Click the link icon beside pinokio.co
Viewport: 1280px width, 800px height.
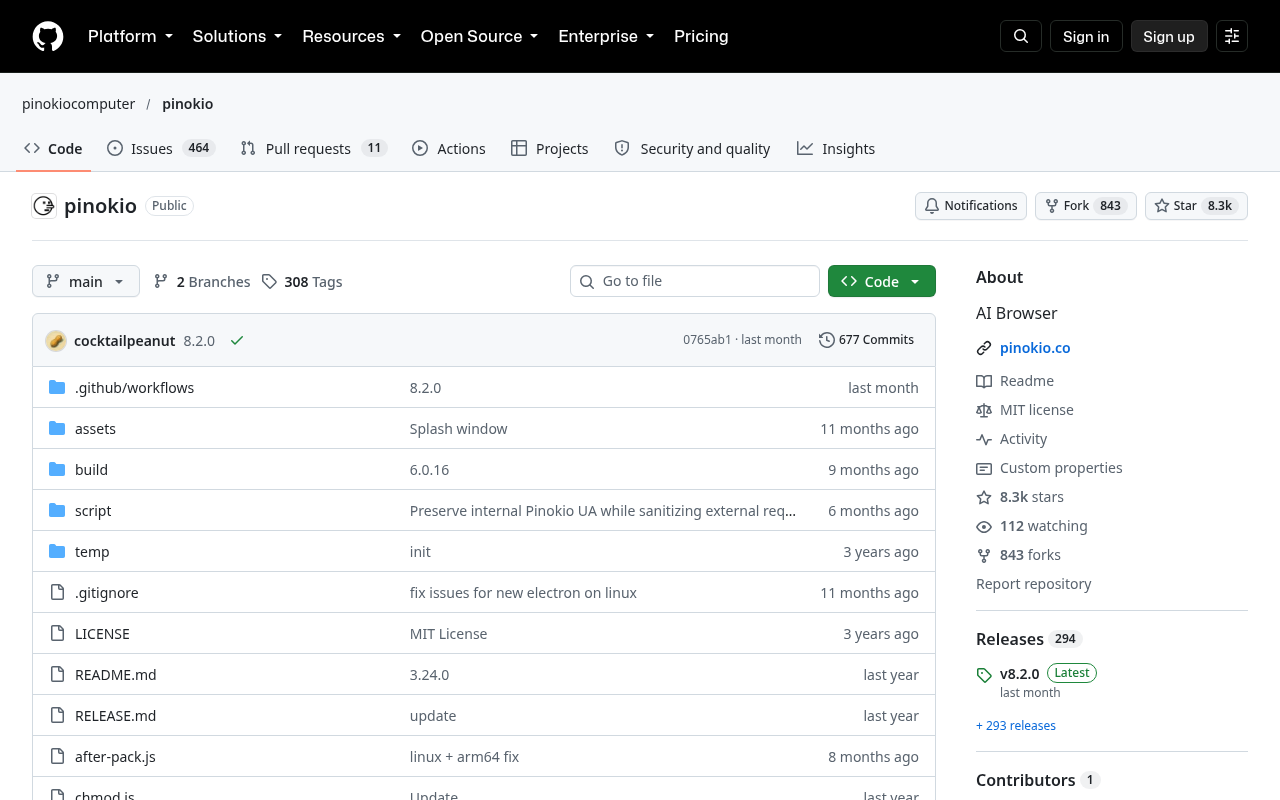984,348
